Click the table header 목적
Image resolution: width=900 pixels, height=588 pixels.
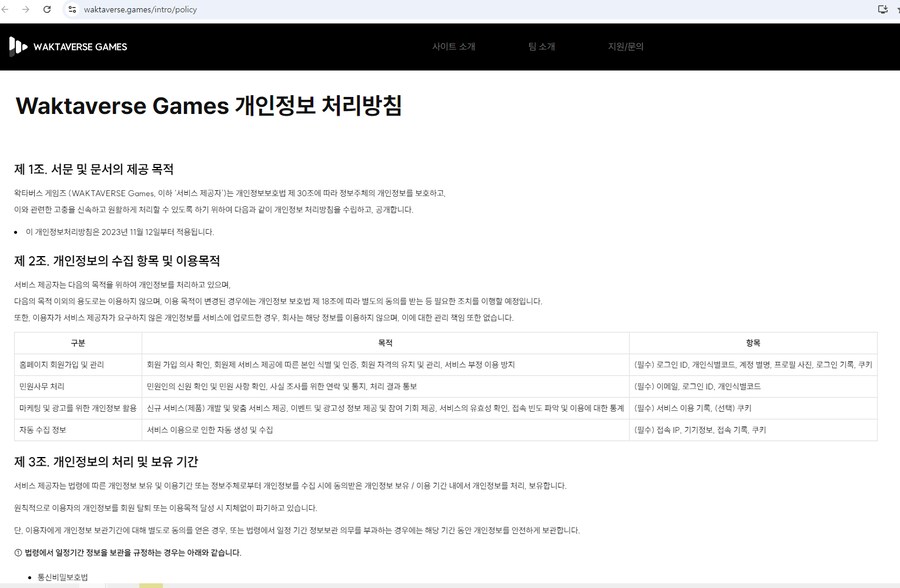tap(385, 343)
